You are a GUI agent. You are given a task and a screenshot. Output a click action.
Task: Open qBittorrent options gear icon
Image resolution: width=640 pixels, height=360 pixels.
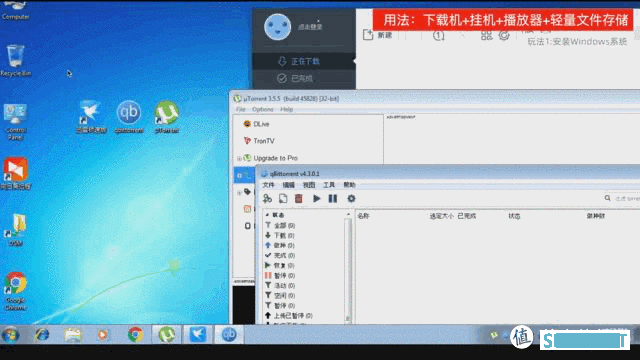coord(351,198)
